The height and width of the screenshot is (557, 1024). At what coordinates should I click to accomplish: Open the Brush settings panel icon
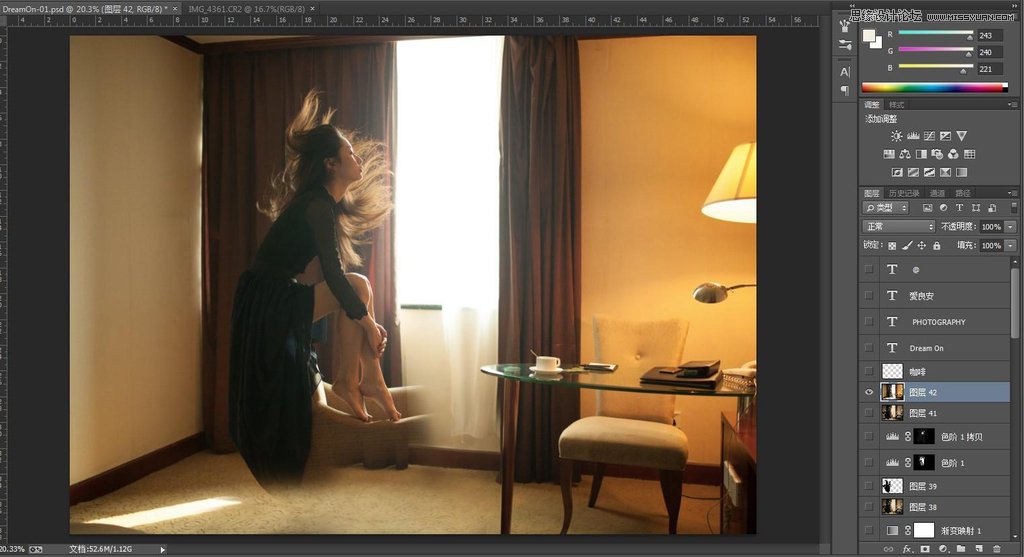pyautogui.click(x=845, y=45)
